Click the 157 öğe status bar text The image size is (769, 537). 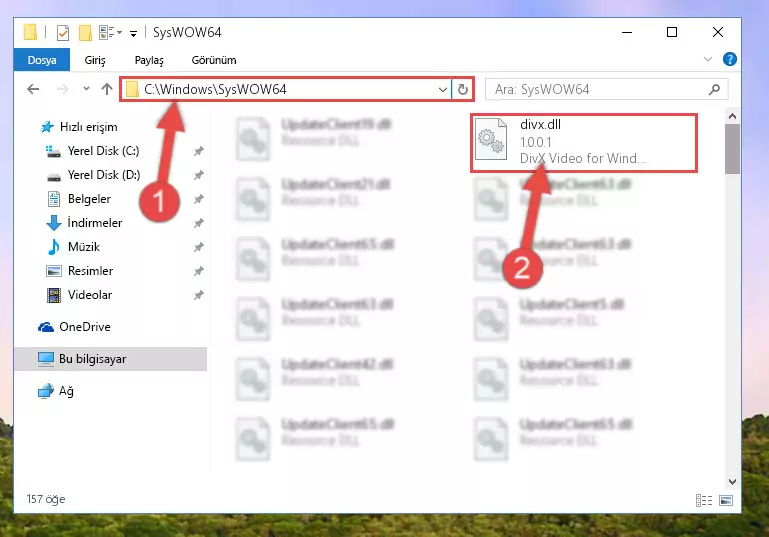[x=46, y=499]
